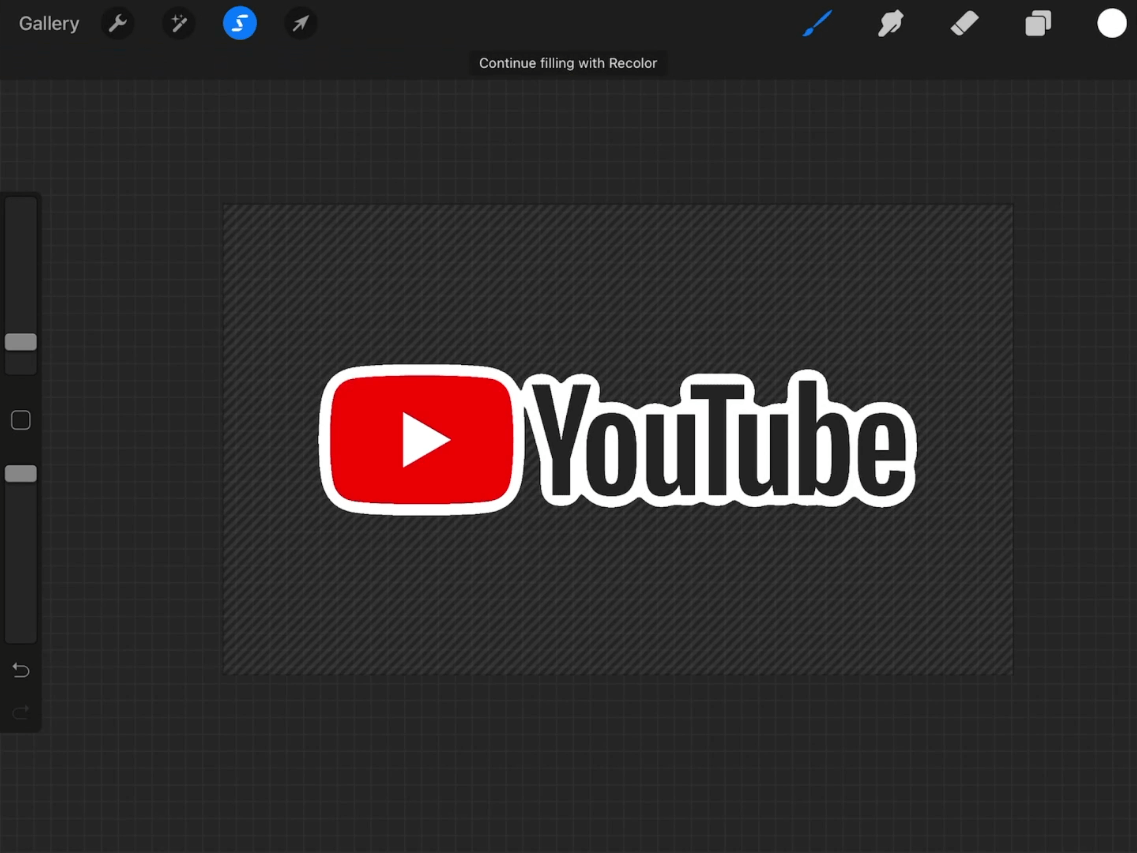
Task: Select the Smudge tool
Action: coord(890,23)
